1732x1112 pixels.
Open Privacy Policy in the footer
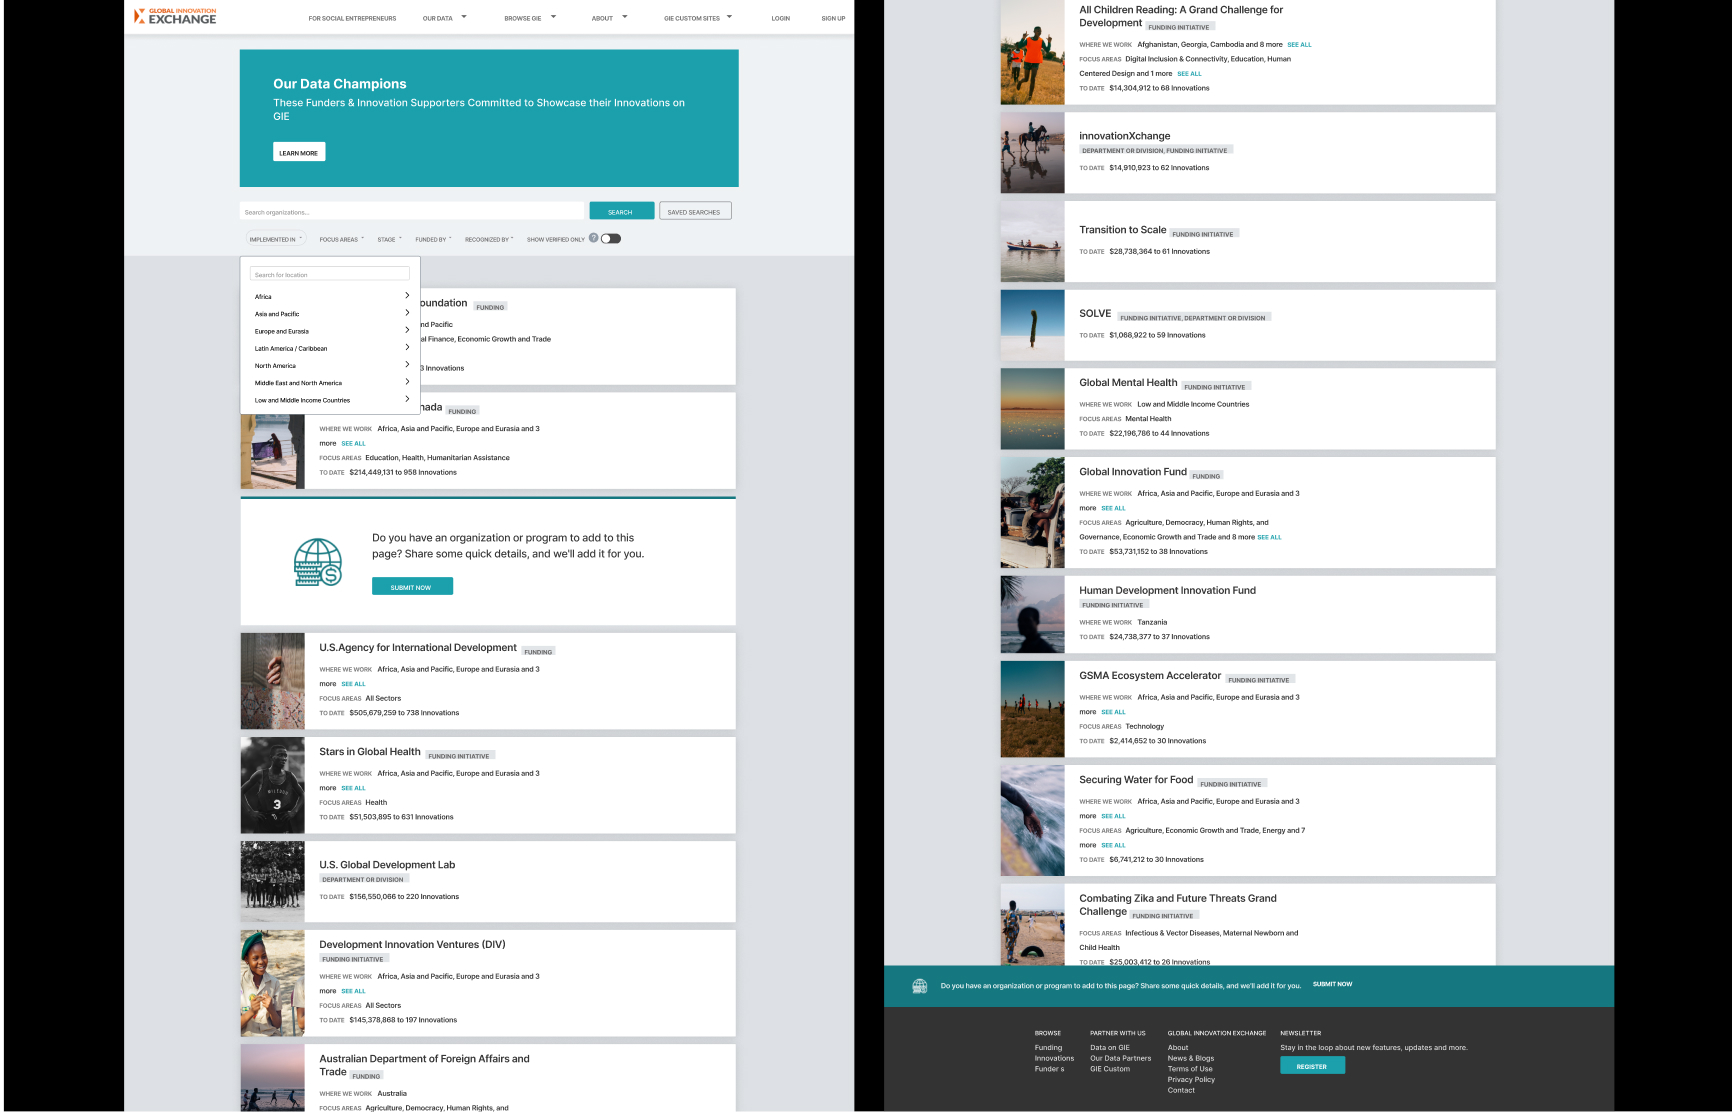[x=1191, y=1080]
